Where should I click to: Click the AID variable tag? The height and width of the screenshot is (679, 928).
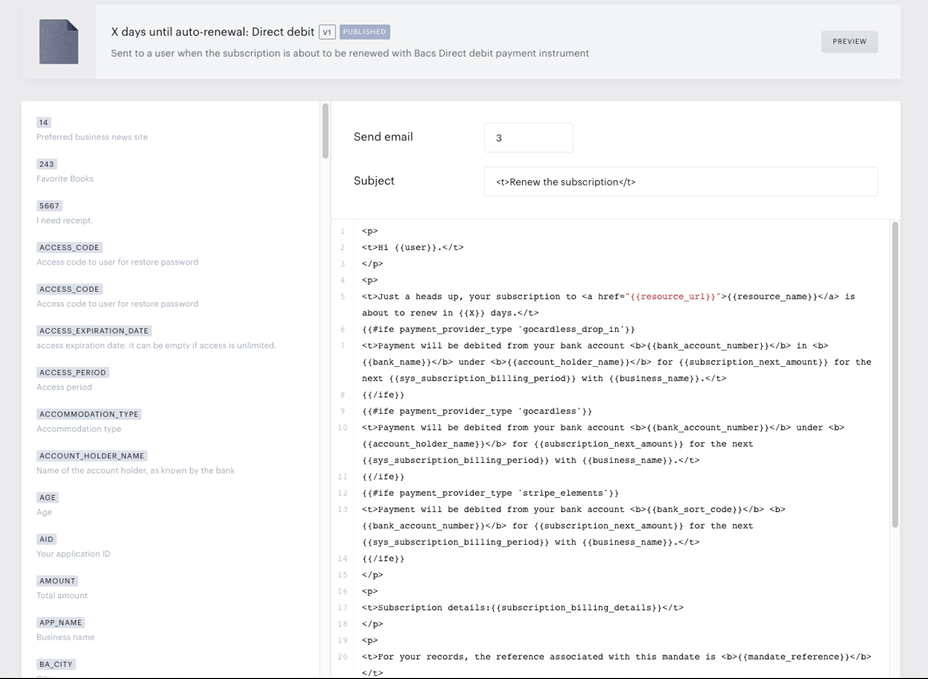(x=46, y=539)
